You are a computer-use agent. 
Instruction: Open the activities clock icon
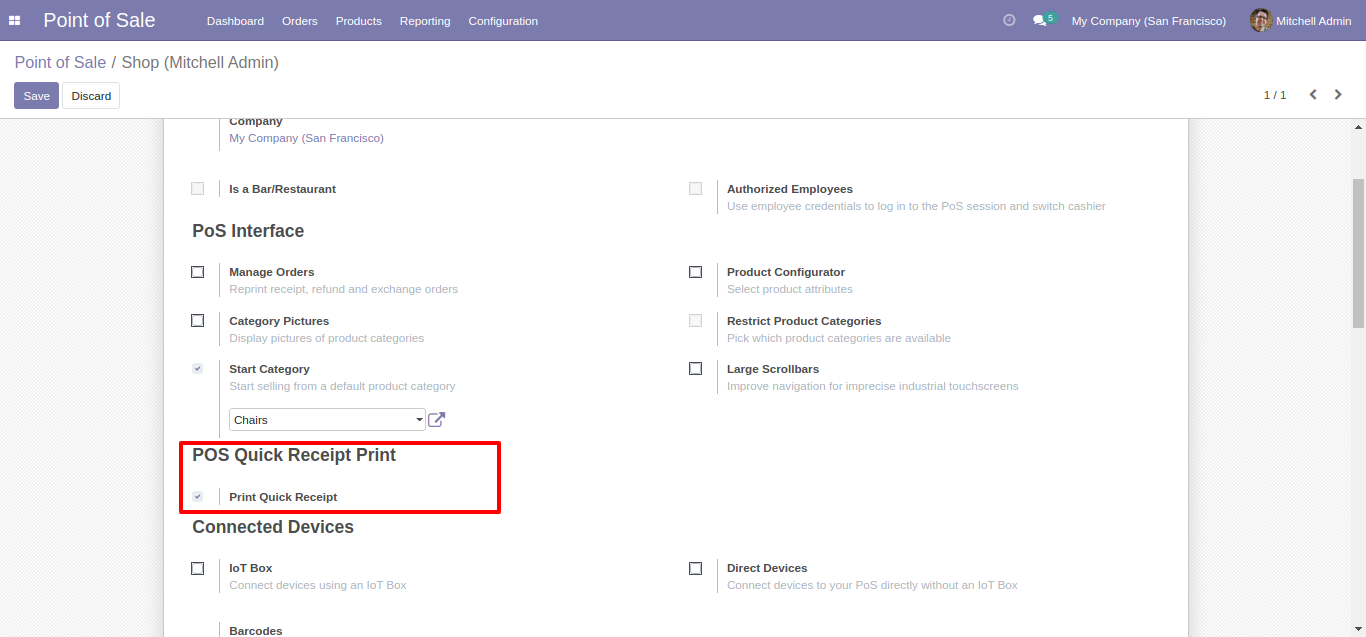pos(1009,20)
